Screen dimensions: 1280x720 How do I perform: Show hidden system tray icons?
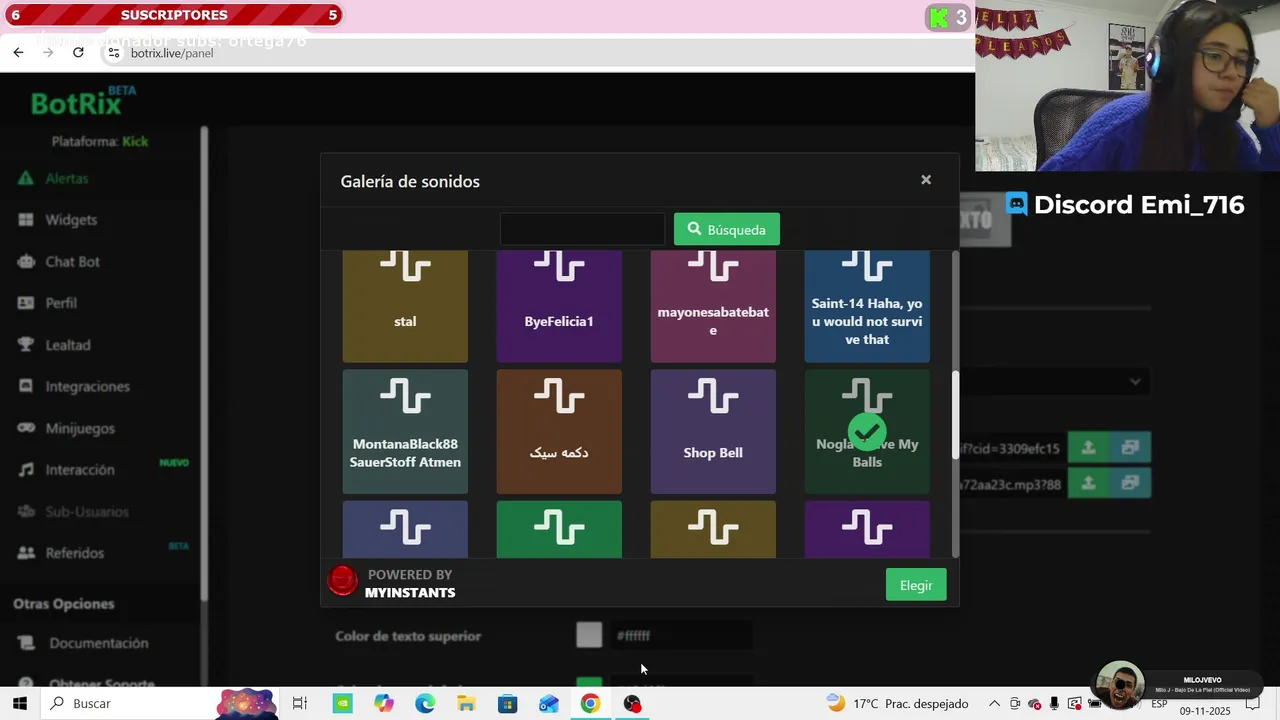pos(994,704)
